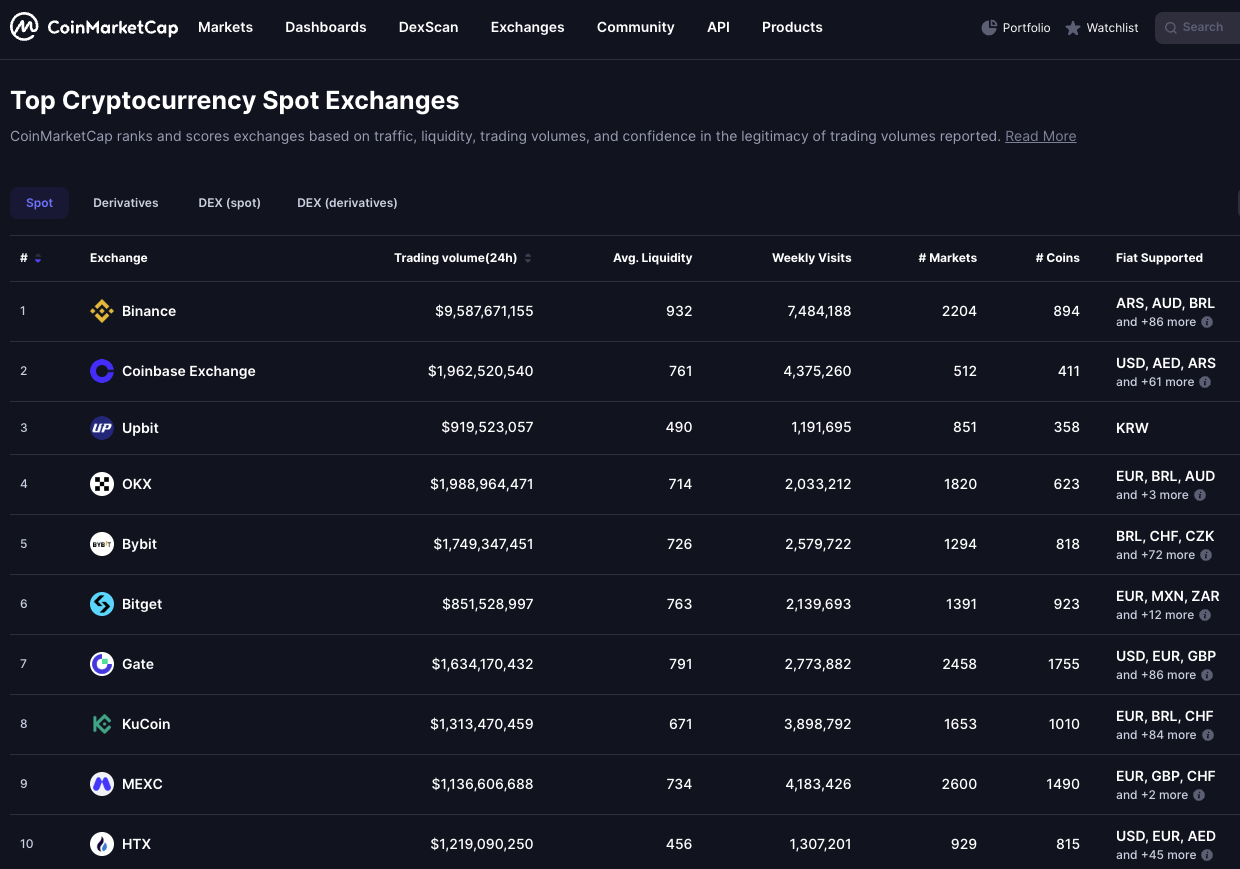The image size is (1240, 869).
Task: Focus the Search input field
Action: pyautogui.click(x=1198, y=28)
